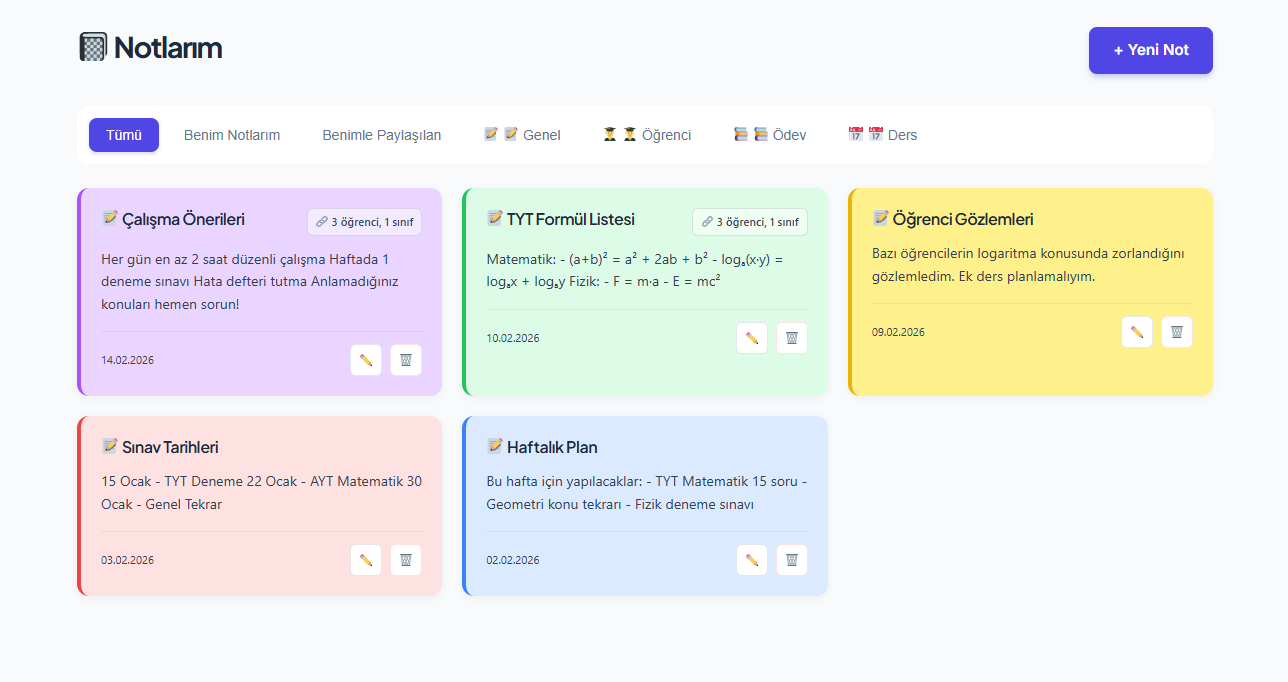The height and width of the screenshot is (682, 1288).
Task: Switch to the Benim Notlarım tab
Action: click(x=232, y=135)
